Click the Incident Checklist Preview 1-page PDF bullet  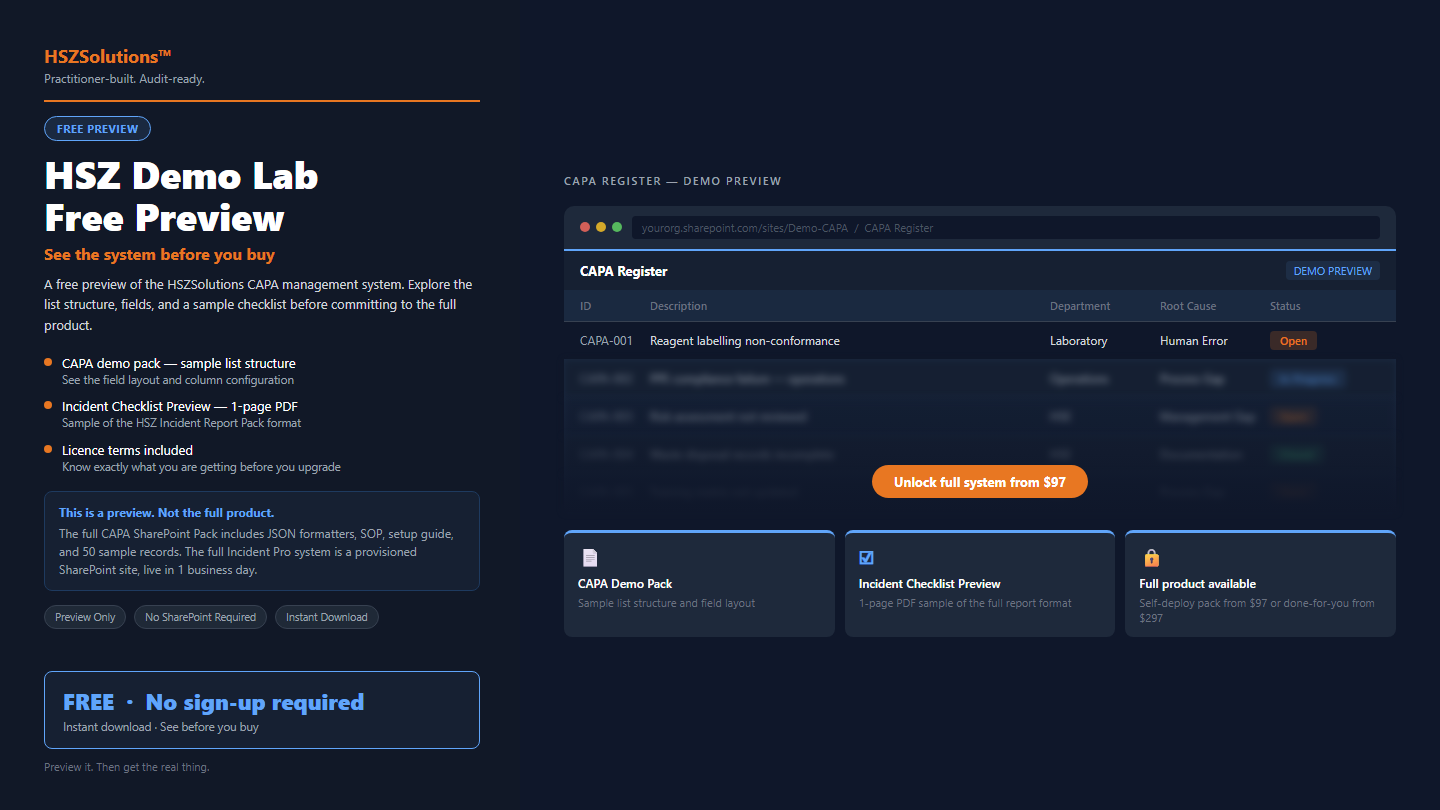[x=180, y=407]
